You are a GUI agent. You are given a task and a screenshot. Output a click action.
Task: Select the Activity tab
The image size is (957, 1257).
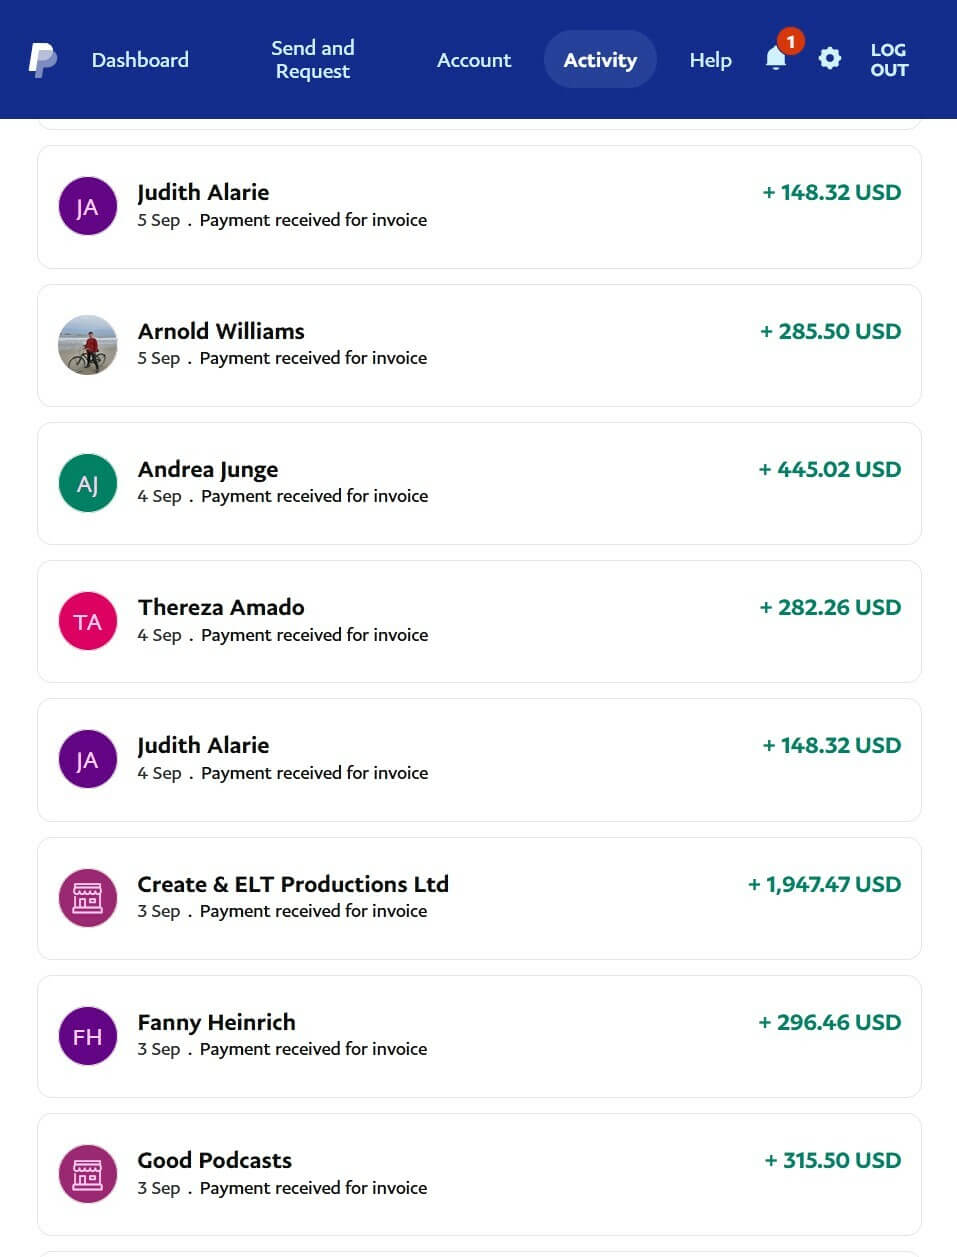[600, 60]
